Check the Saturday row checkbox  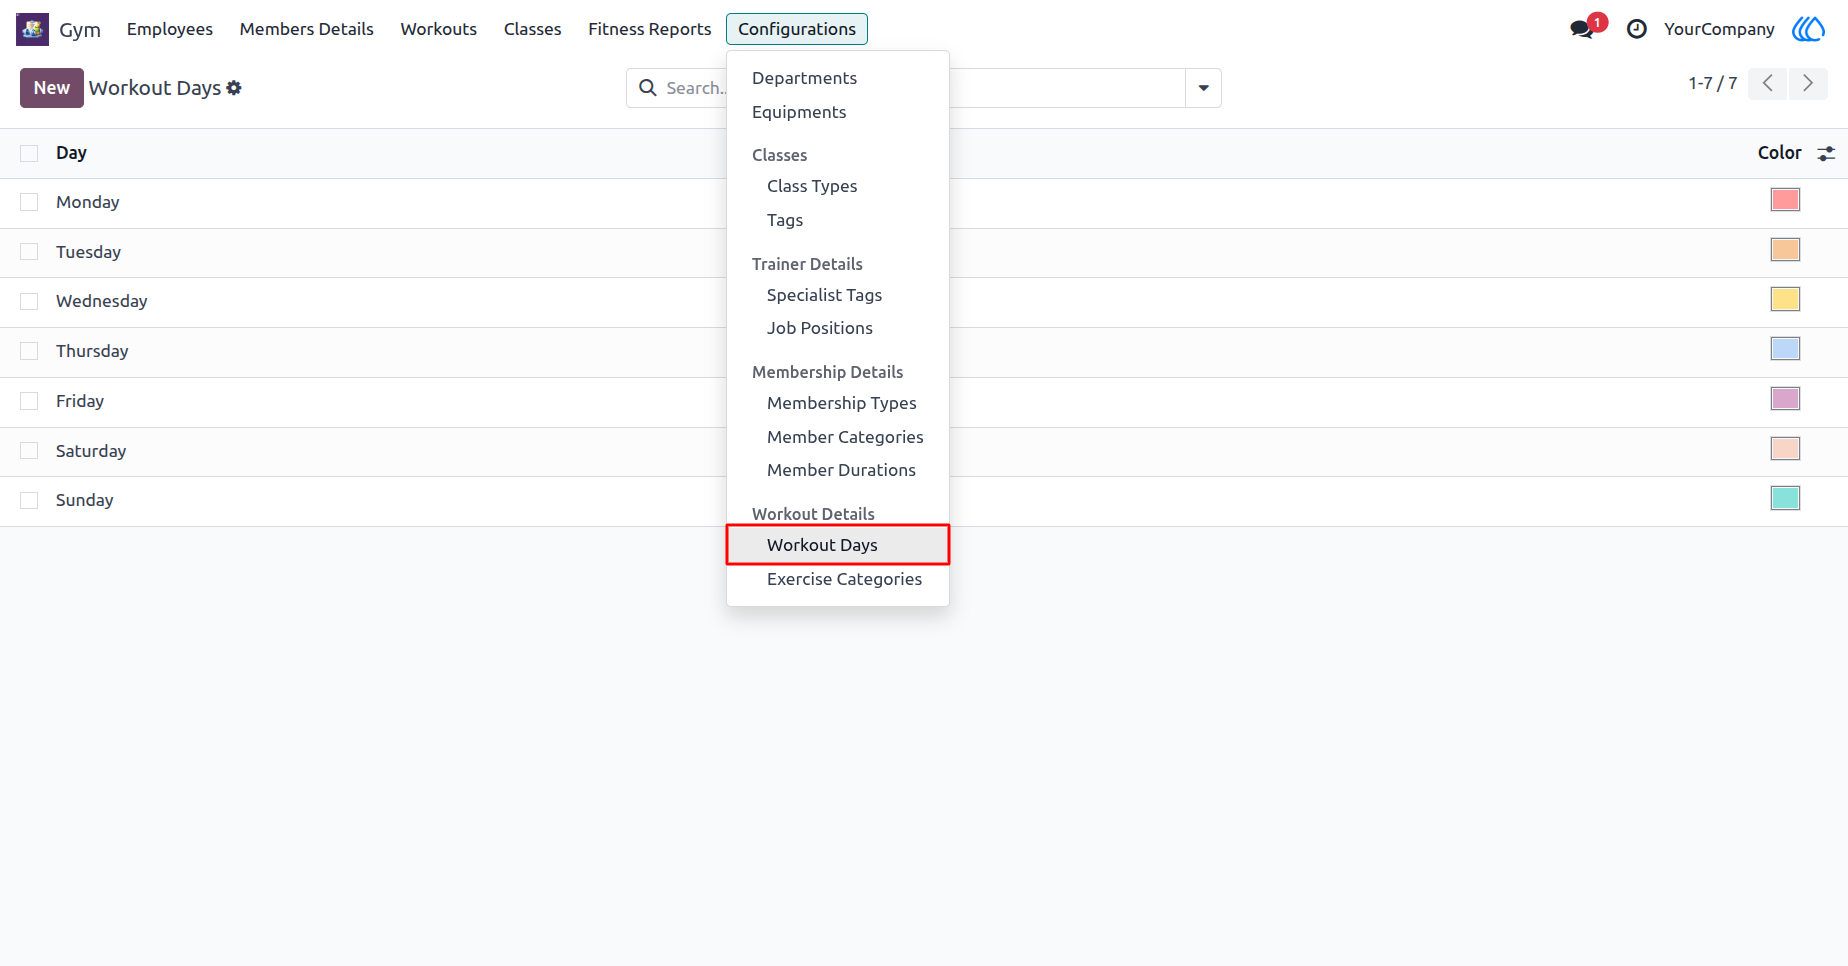(29, 451)
